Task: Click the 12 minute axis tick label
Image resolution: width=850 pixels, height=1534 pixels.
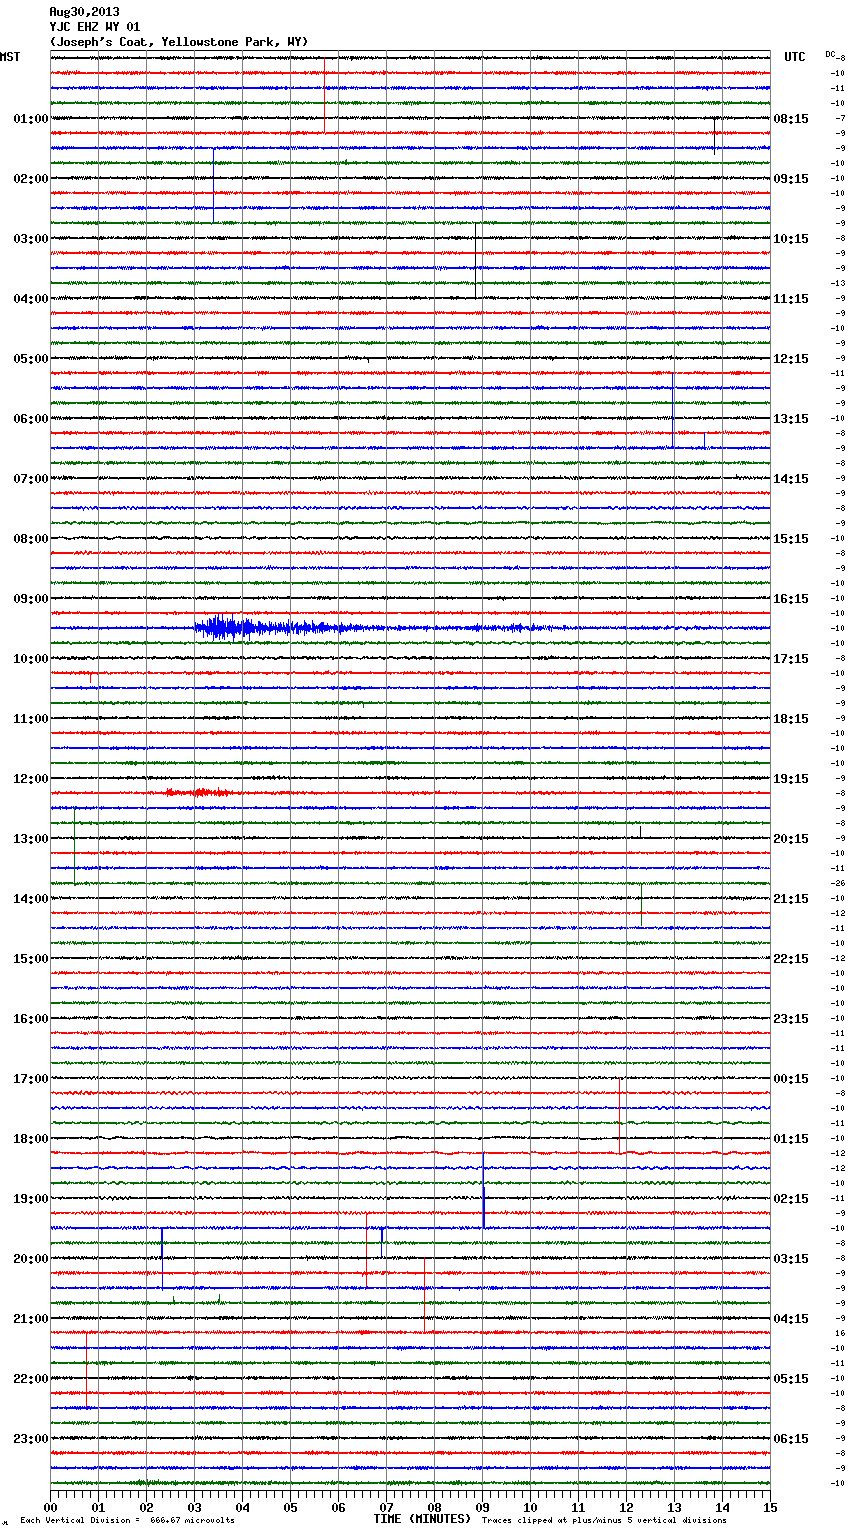Action: click(x=626, y=1507)
